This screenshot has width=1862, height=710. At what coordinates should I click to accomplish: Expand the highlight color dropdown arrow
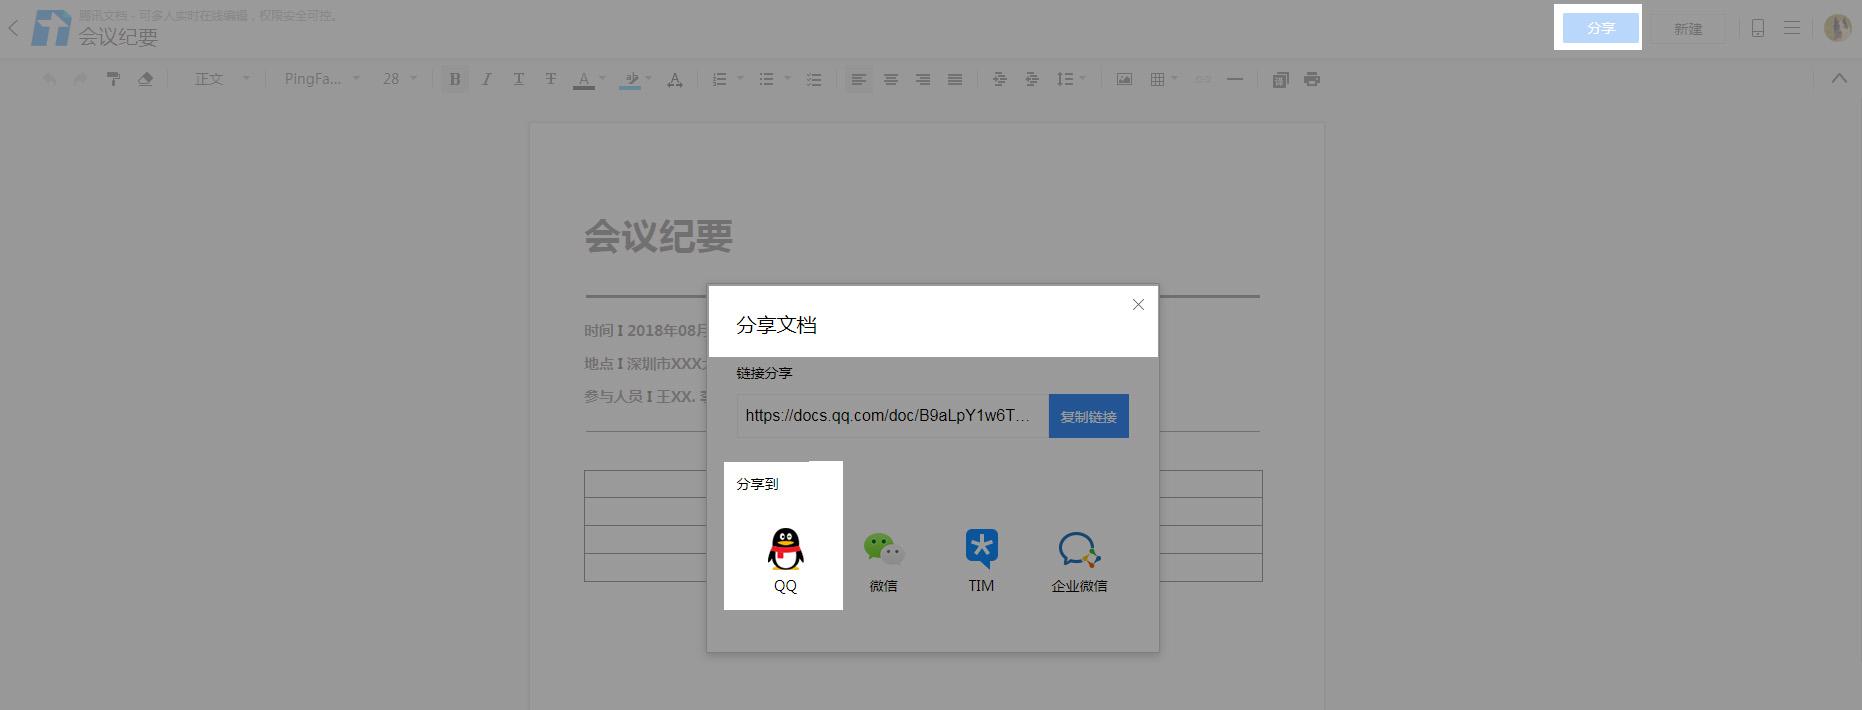[648, 78]
